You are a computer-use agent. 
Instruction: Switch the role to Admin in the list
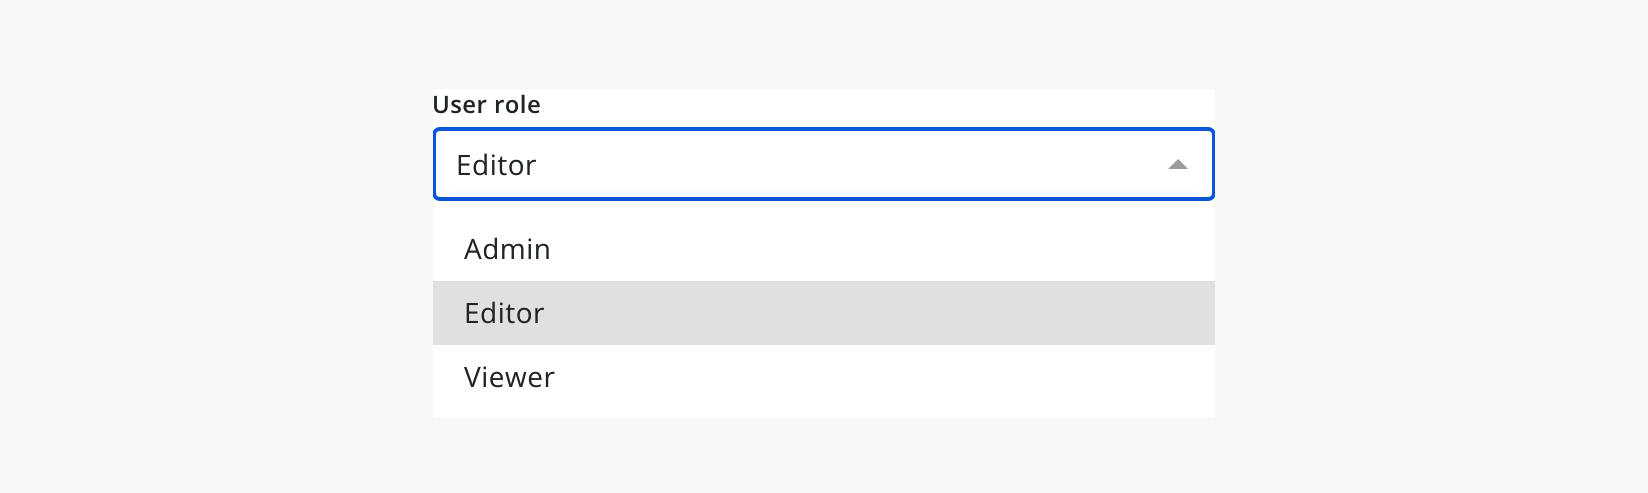824,249
